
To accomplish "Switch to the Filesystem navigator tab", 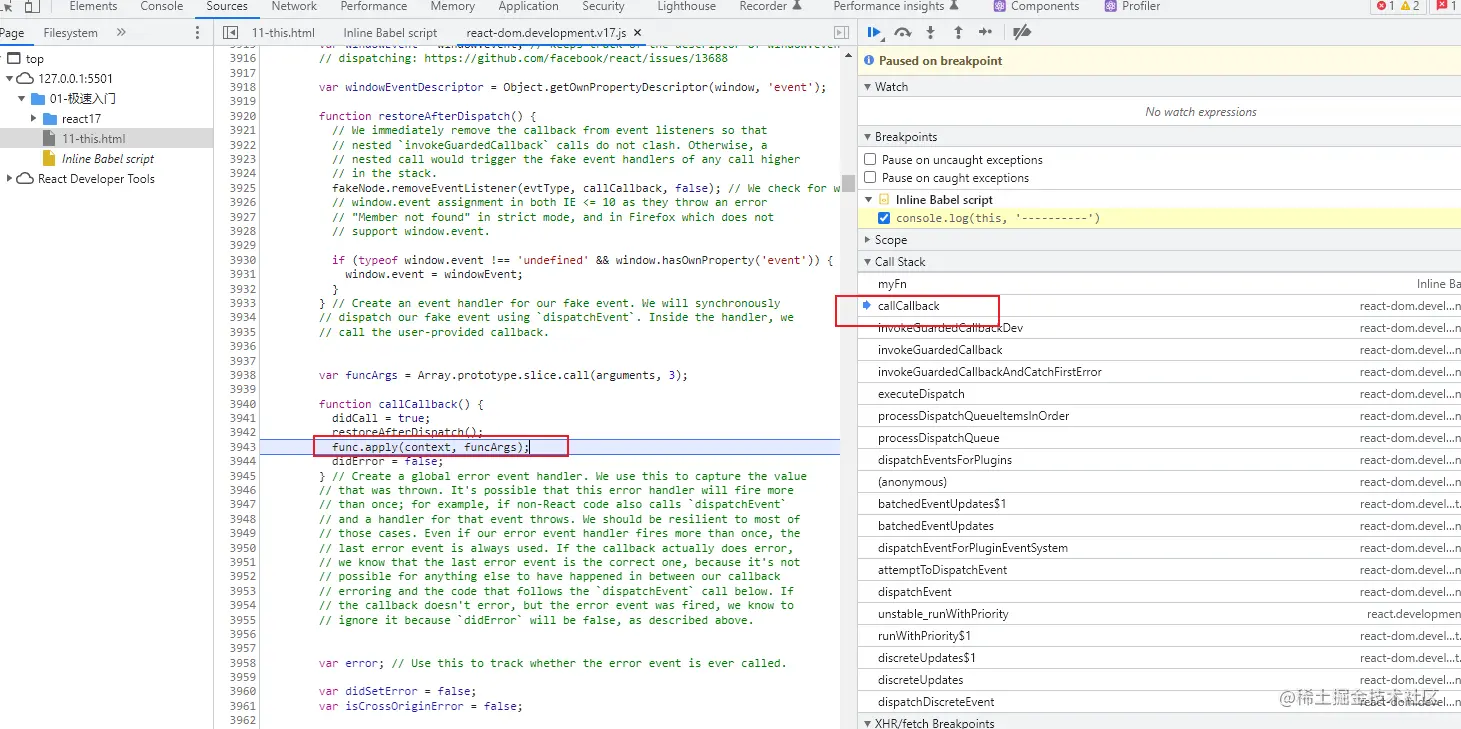I will point(71,33).
